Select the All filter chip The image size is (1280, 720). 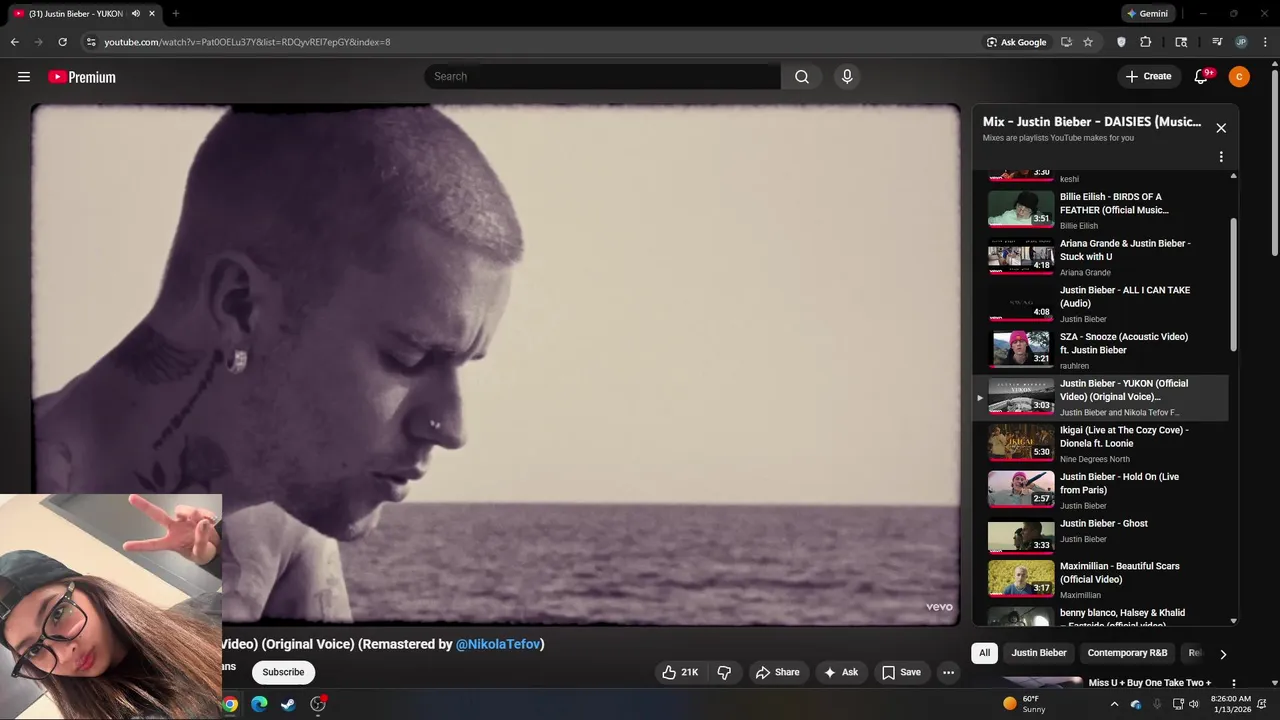pos(984,653)
